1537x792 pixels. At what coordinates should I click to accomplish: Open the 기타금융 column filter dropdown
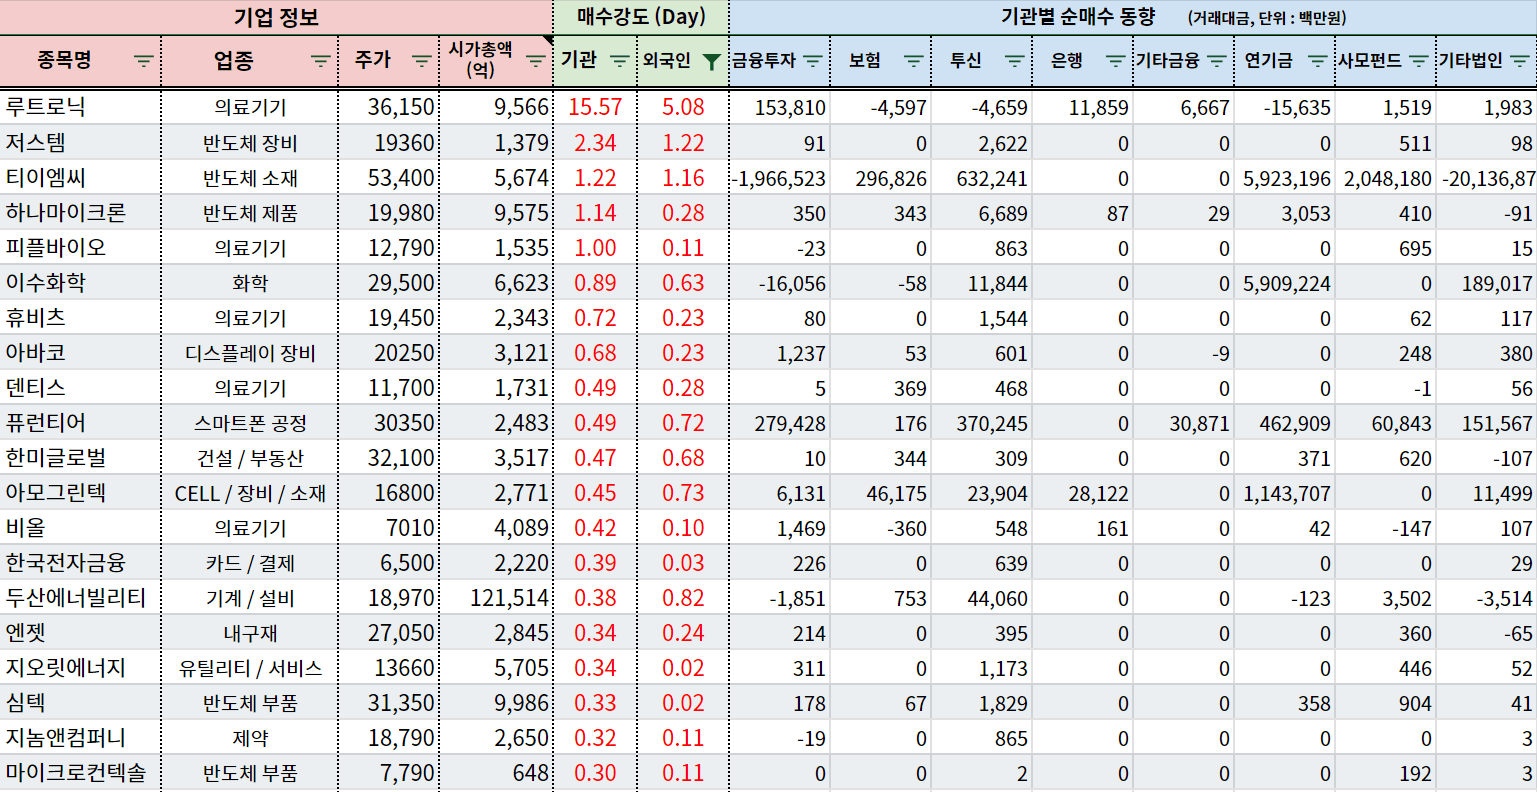coord(1216,61)
